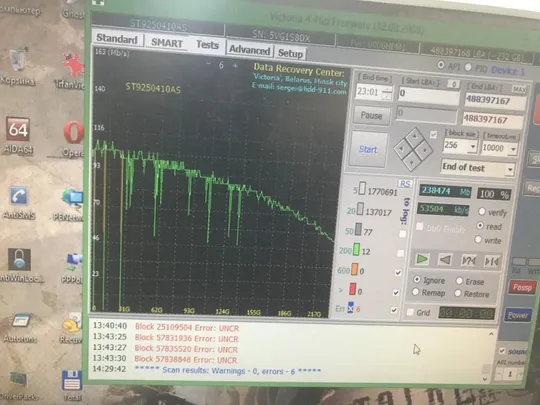Click the RS button above to log

[x=405, y=184]
